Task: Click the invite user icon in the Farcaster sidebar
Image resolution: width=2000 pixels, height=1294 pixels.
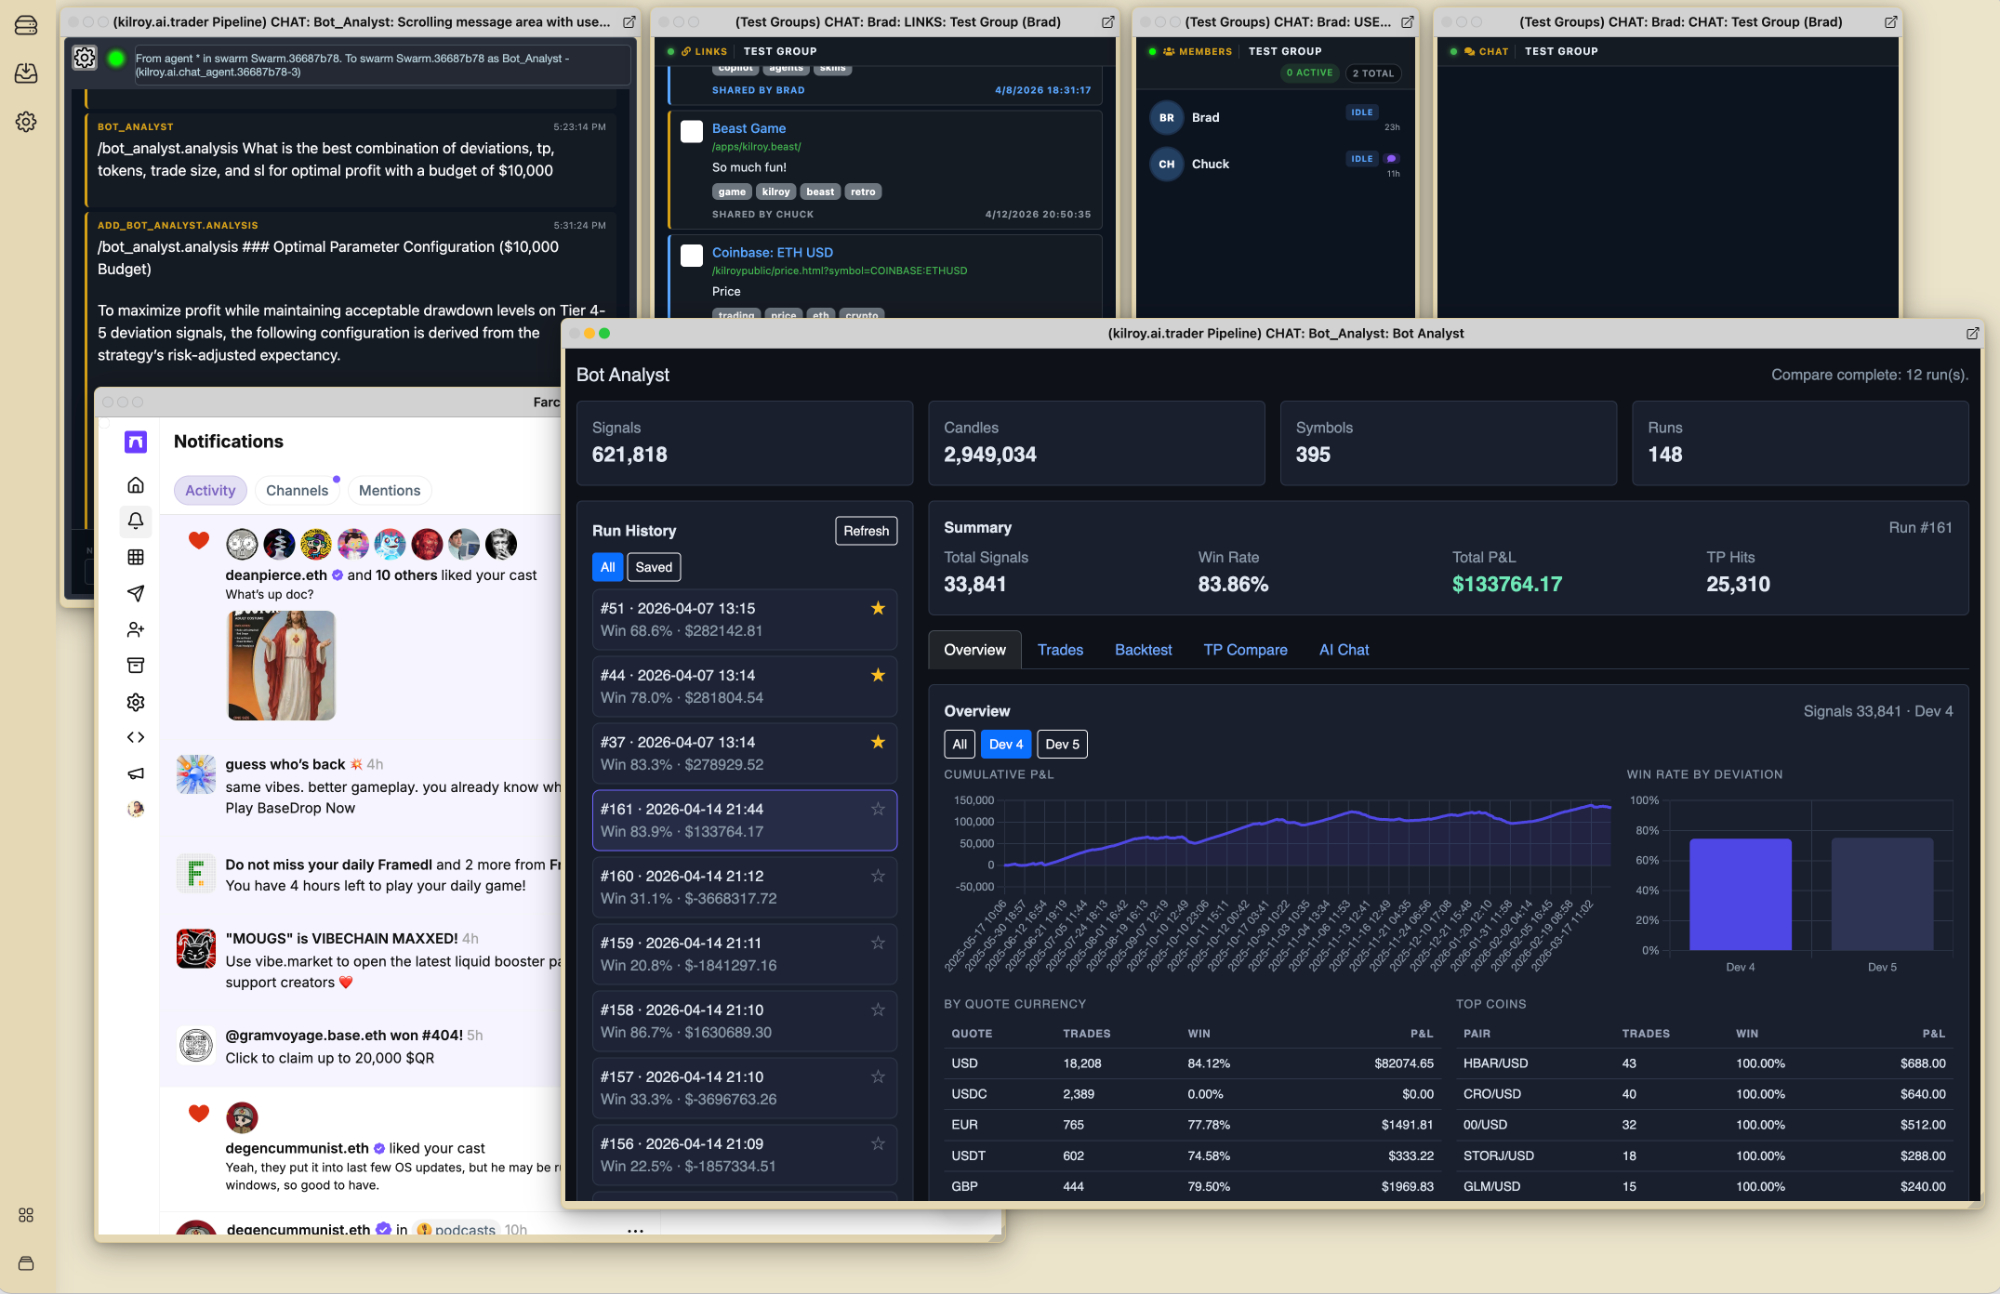Action: pyautogui.click(x=136, y=629)
